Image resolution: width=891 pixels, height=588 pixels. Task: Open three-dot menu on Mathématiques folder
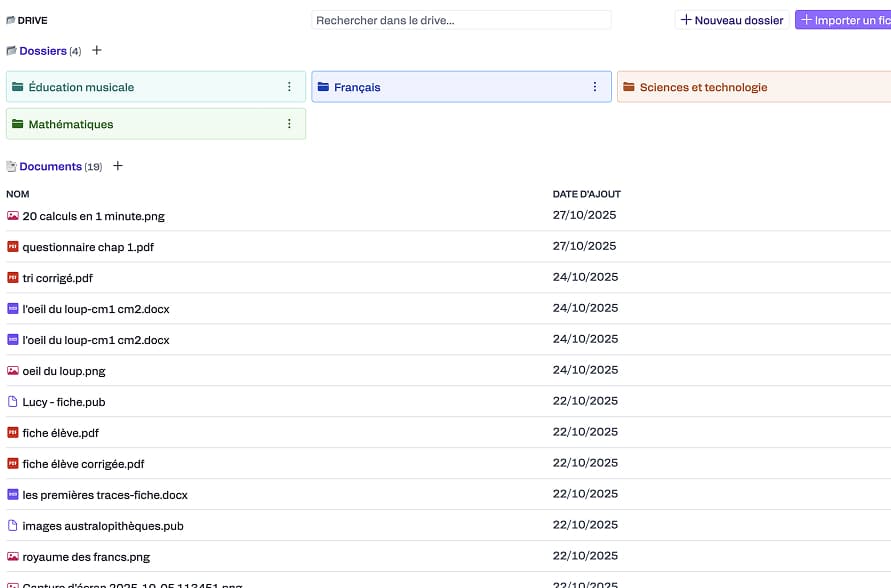(289, 124)
